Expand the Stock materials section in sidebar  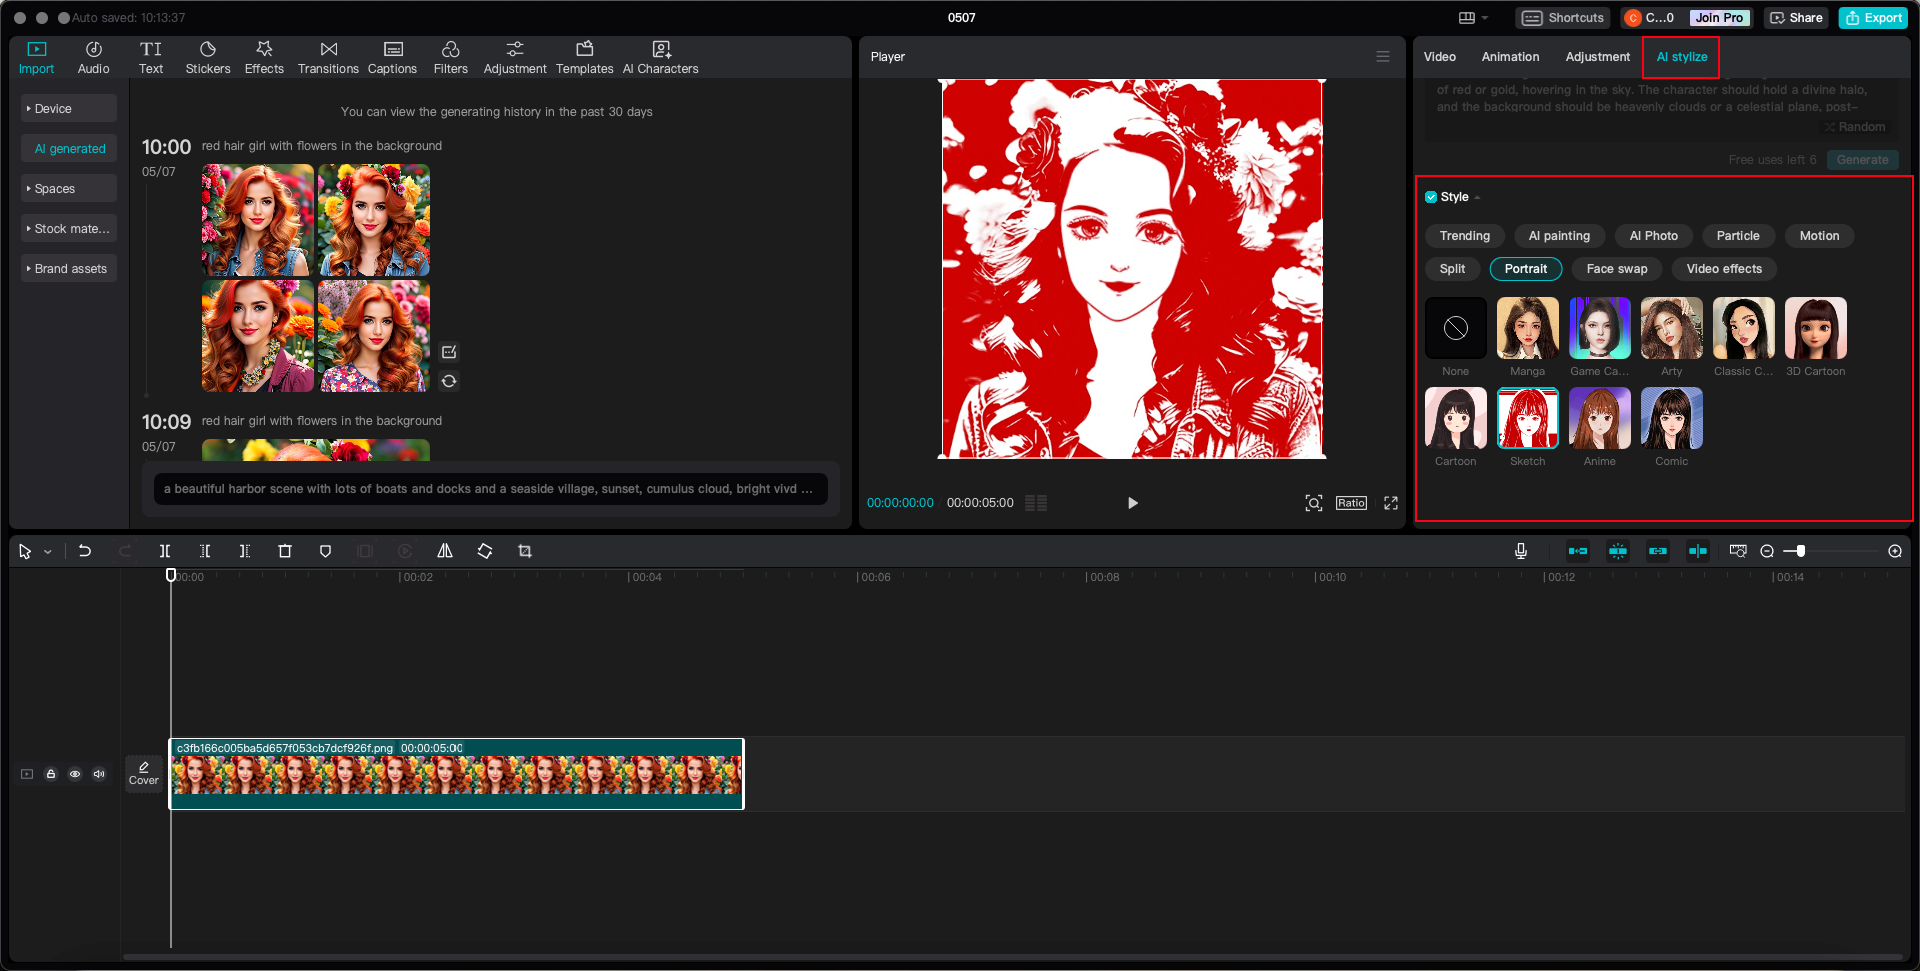68,228
